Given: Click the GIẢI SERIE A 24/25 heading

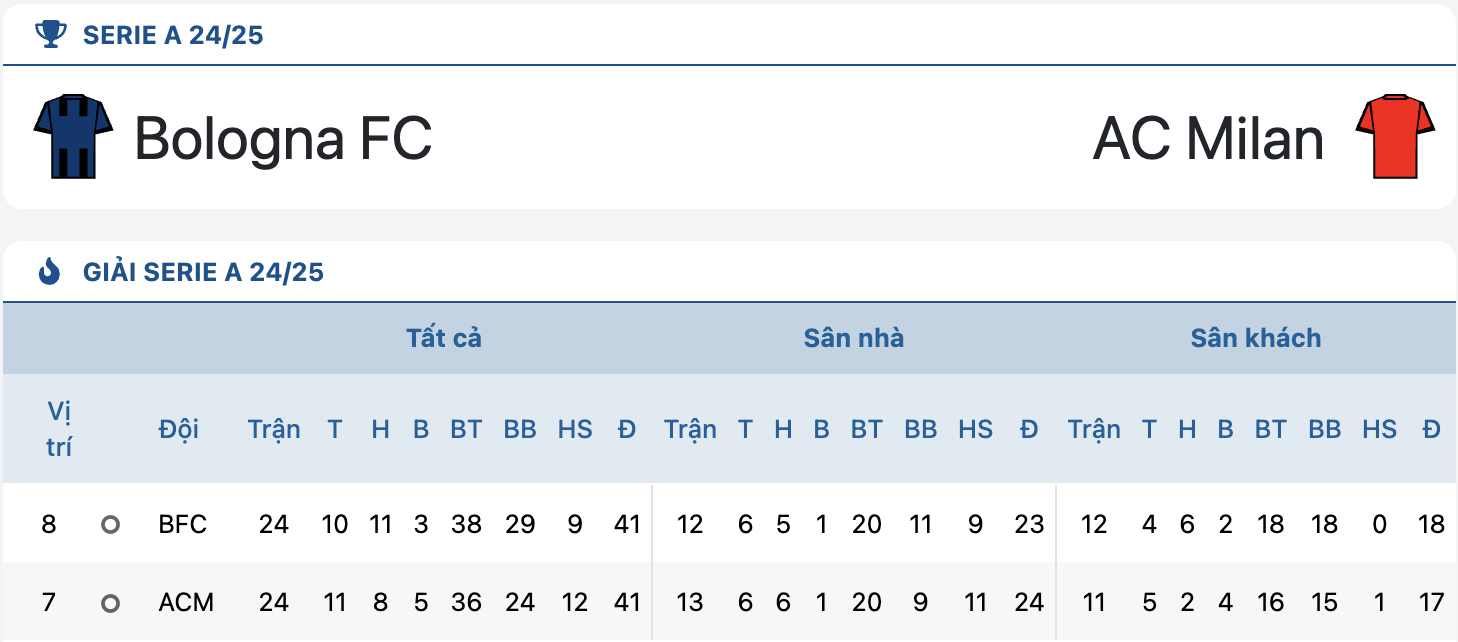Looking at the screenshot, I should [x=203, y=271].
